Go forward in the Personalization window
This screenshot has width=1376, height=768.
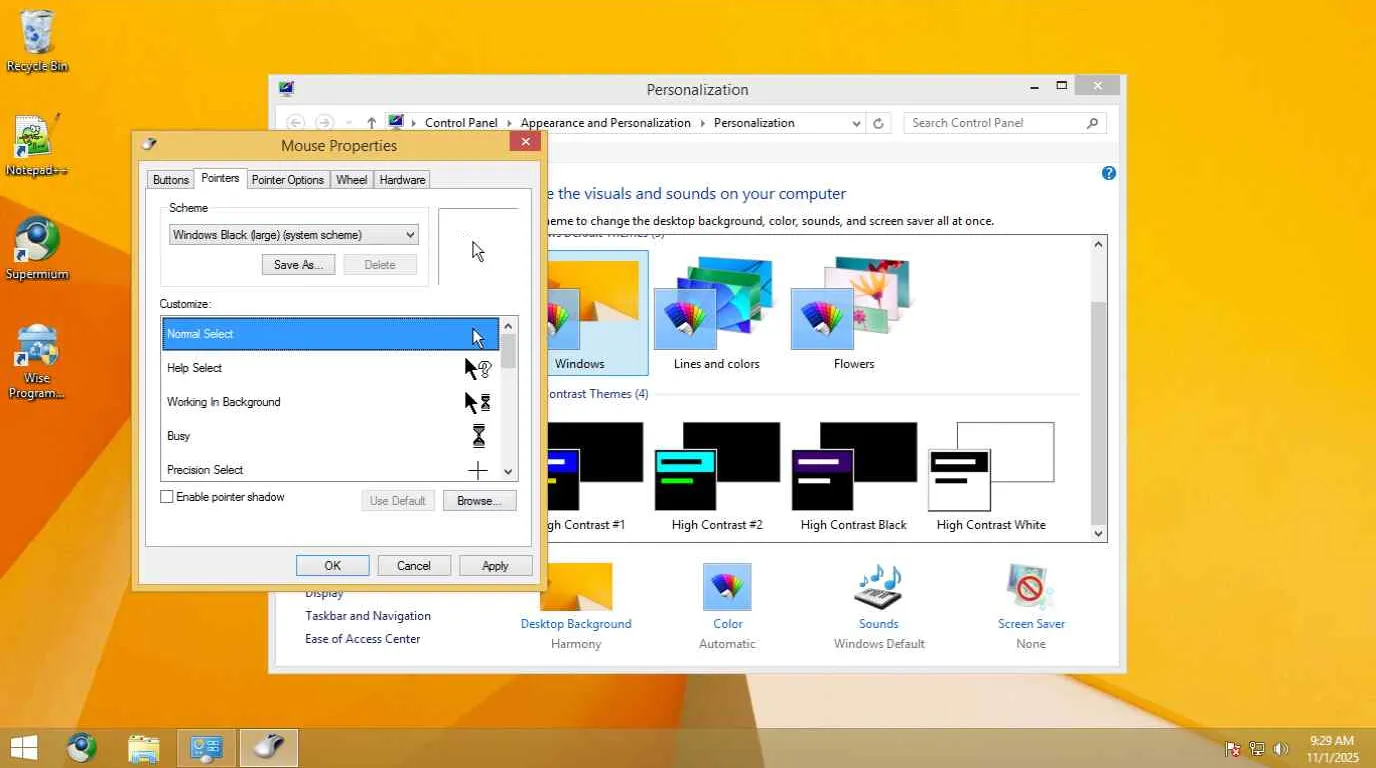[324, 123]
